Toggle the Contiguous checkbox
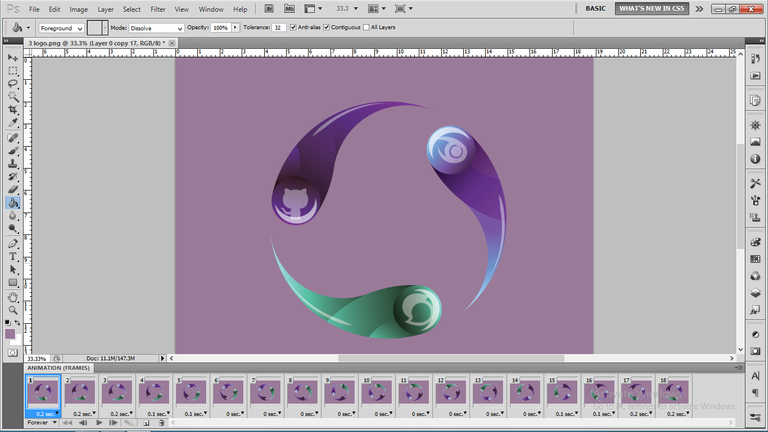 point(326,27)
